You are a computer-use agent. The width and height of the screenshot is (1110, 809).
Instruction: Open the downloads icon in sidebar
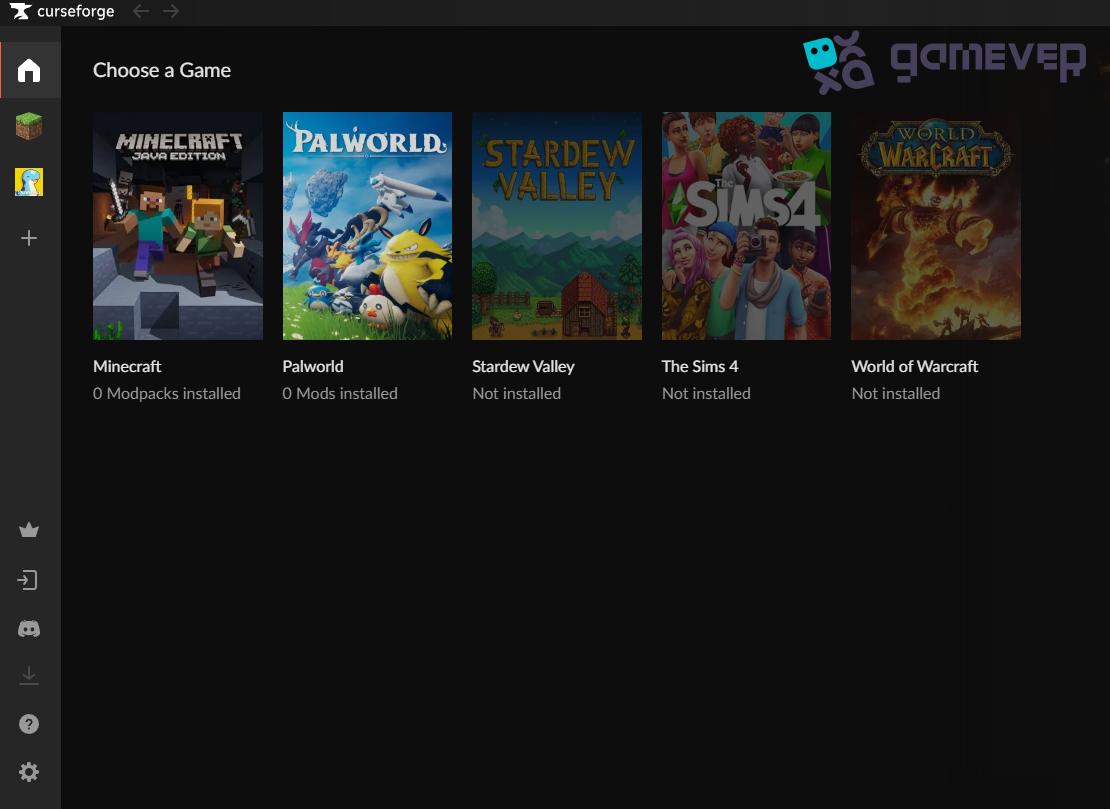(x=28, y=674)
